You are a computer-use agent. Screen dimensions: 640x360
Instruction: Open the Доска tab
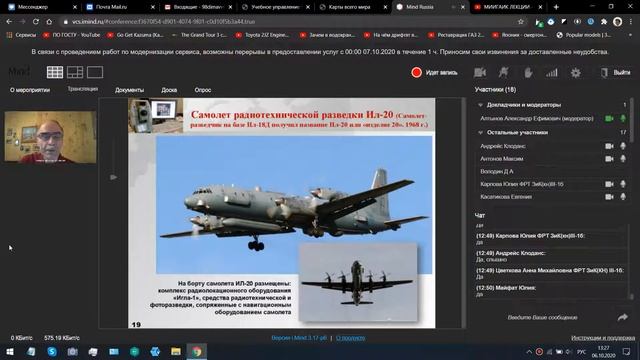[x=169, y=90]
